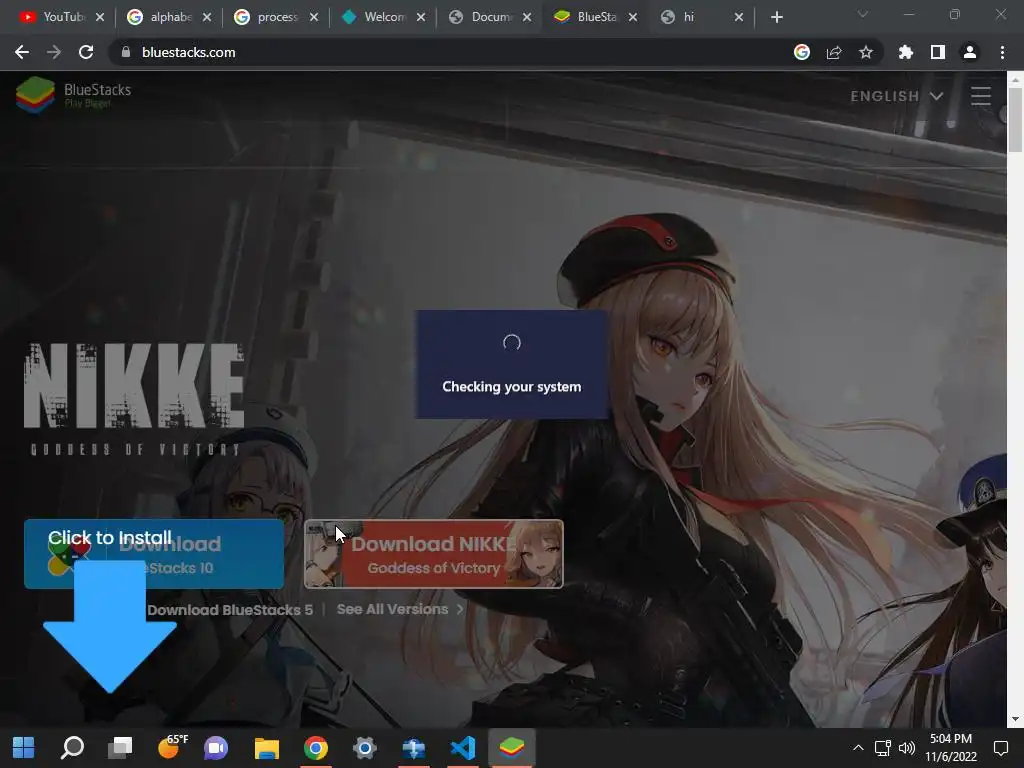Open File Explorer from taskbar
The width and height of the screenshot is (1024, 768).
coord(266,748)
